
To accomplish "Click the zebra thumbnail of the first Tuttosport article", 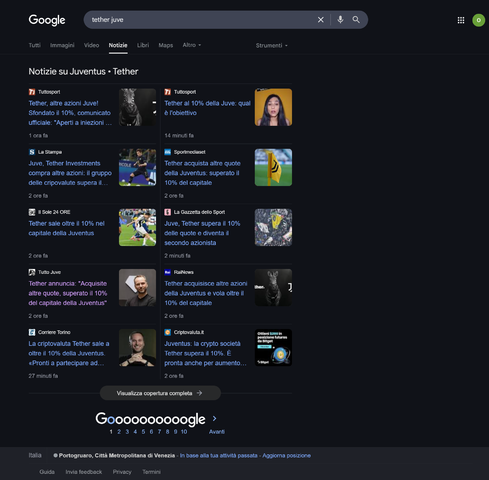I will pyautogui.click(x=137, y=107).
